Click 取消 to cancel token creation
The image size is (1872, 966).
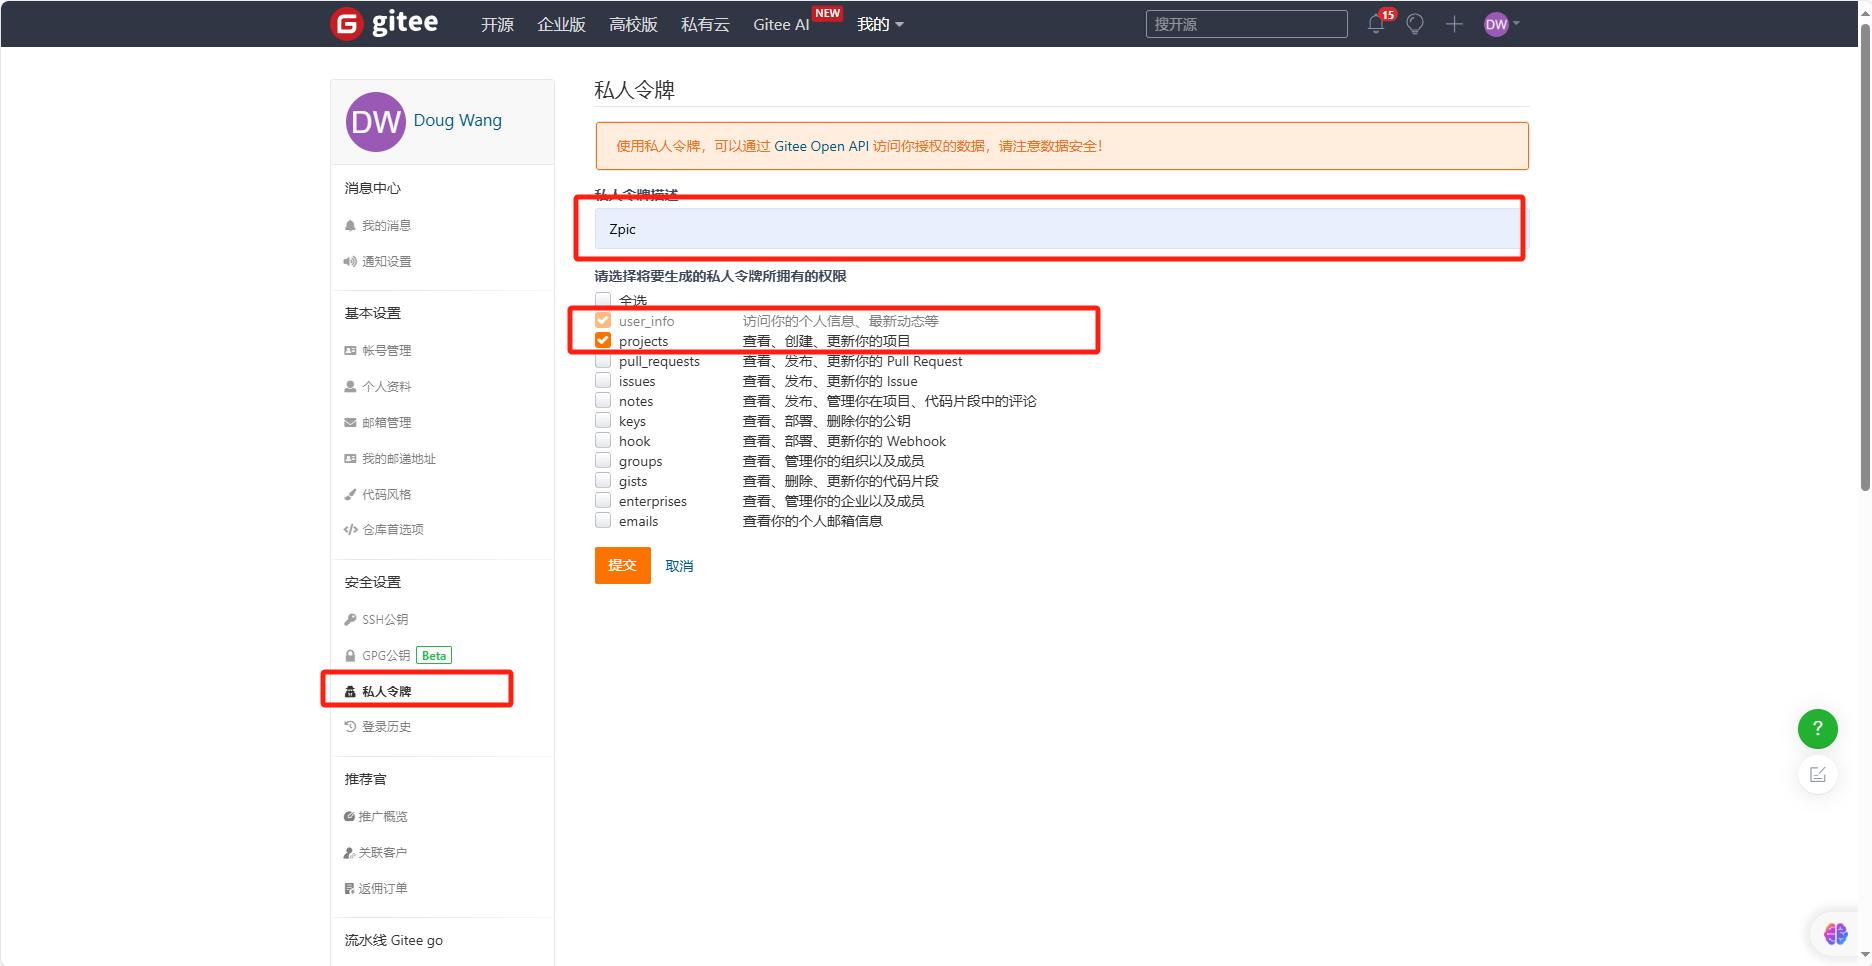click(x=679, y=565)
